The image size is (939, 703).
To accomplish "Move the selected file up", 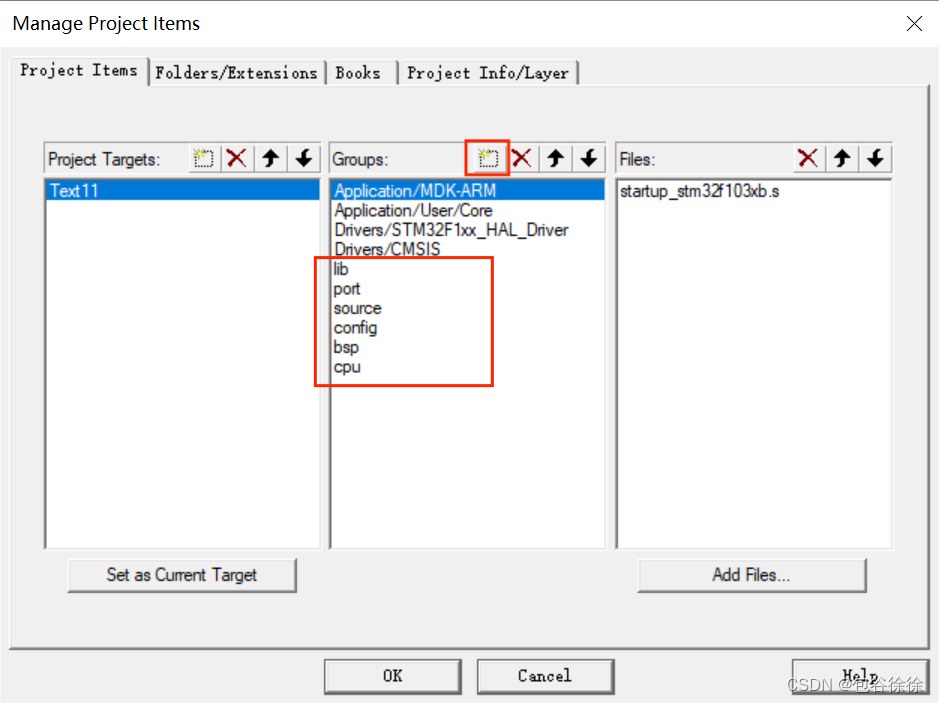I will [842, 159].
